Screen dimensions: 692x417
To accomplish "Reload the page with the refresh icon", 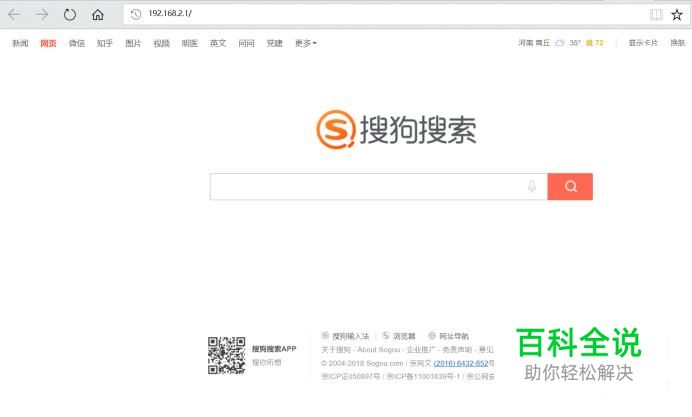I will 70,15.
